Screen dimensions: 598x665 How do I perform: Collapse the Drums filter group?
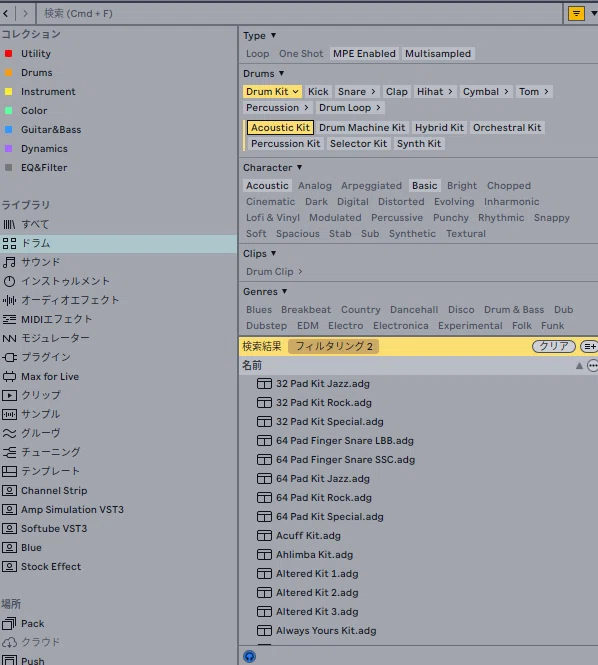point(282,73)
